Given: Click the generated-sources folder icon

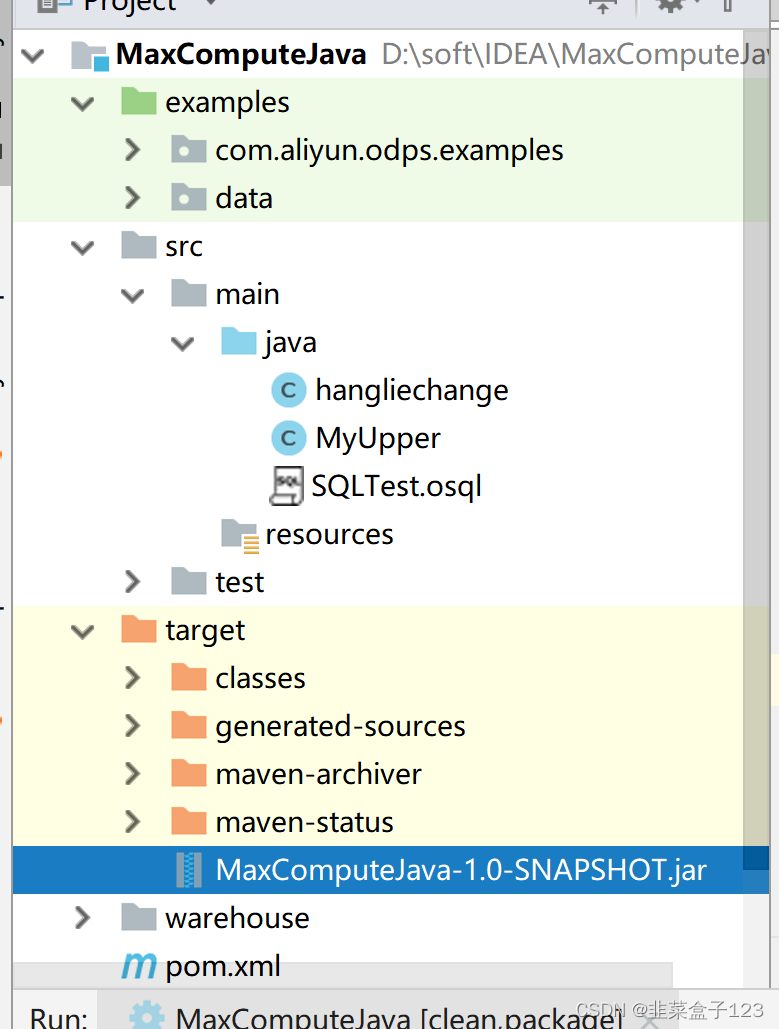Looking at the screenshot, I should (189, 724).
